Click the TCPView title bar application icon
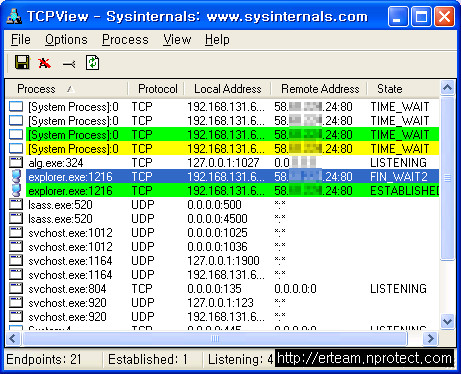461x374 pixels. click(x=14, y=16)
